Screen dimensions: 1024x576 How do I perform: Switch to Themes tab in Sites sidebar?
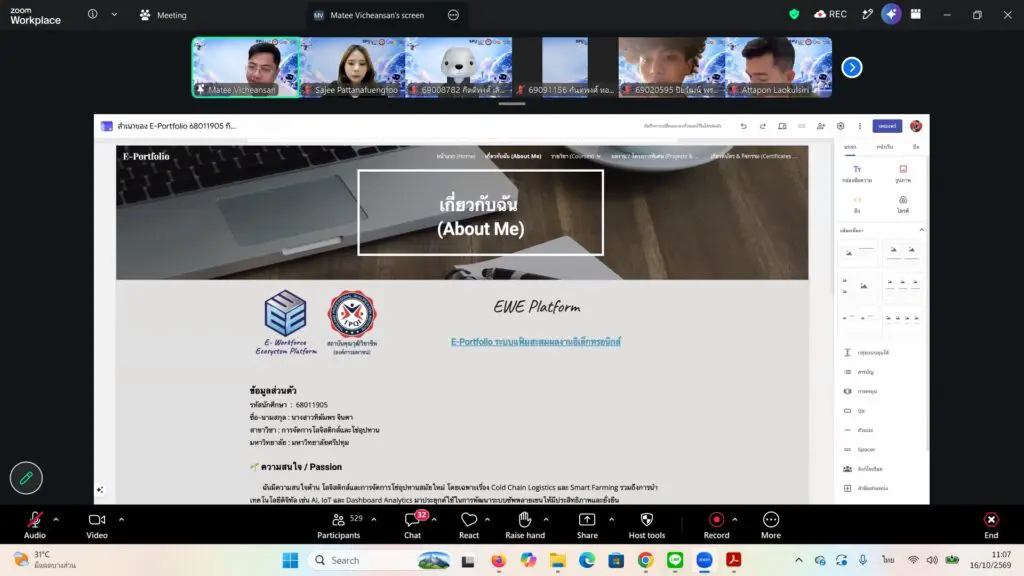click(x=916, y=147)
